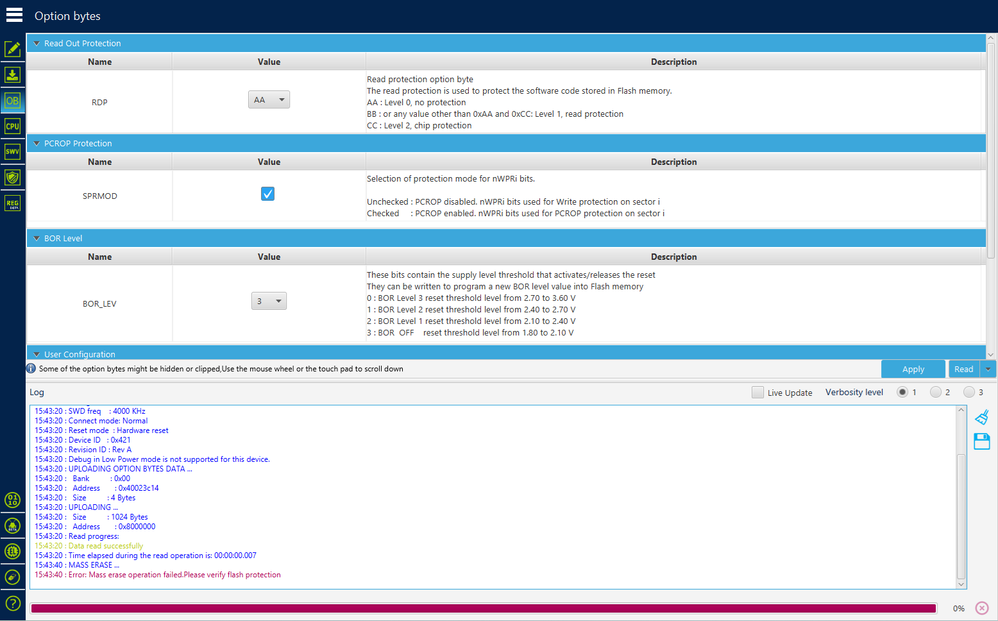Screen dimensions: 998x621
Task: Click 'Size : 1024 Bytes' log line
Action: pos(91,517)
